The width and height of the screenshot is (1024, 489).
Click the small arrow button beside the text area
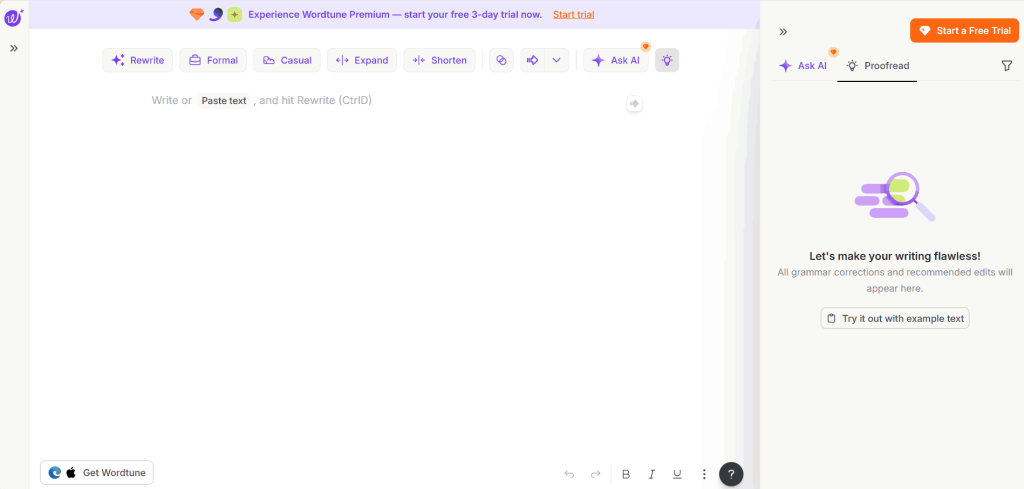(x=634, y=103)
